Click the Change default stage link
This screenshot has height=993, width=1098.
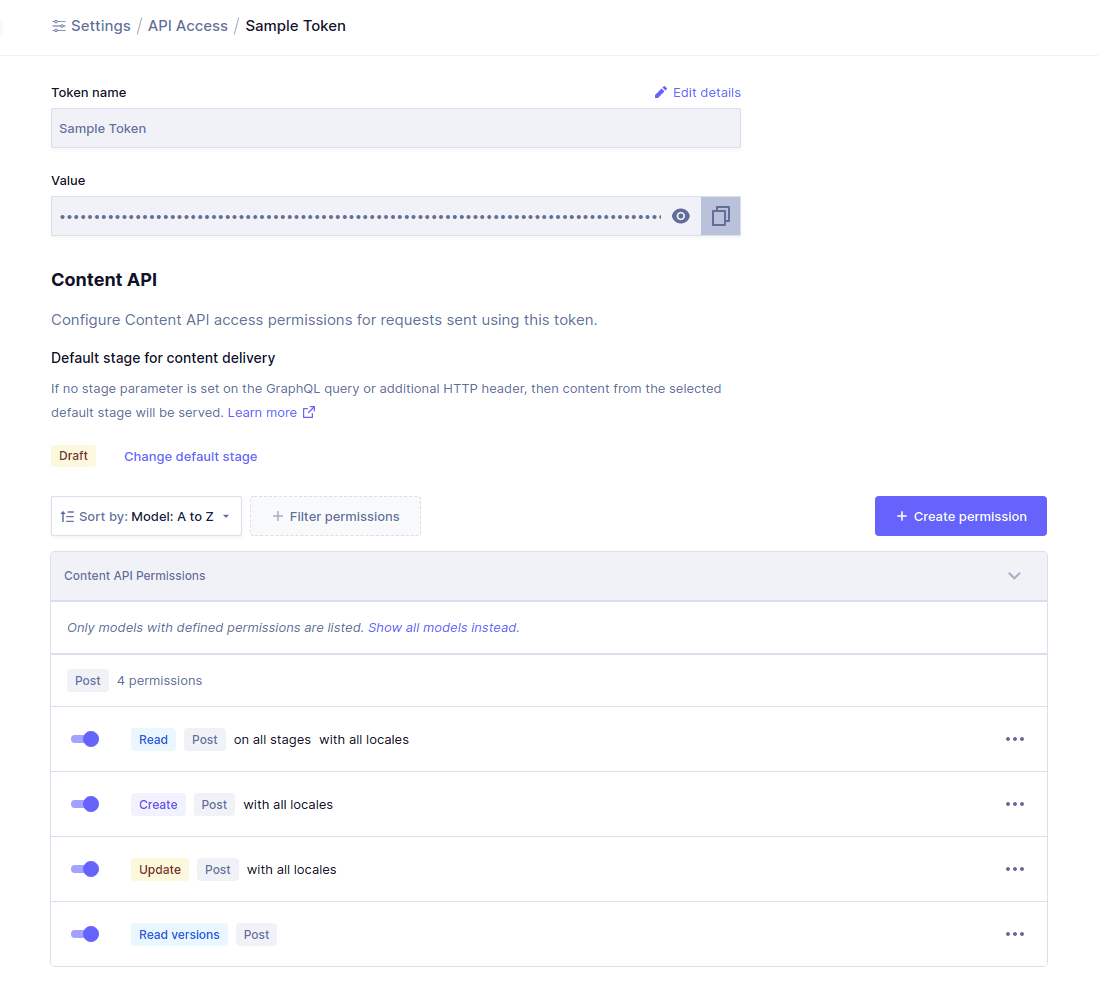pos(190,456)
